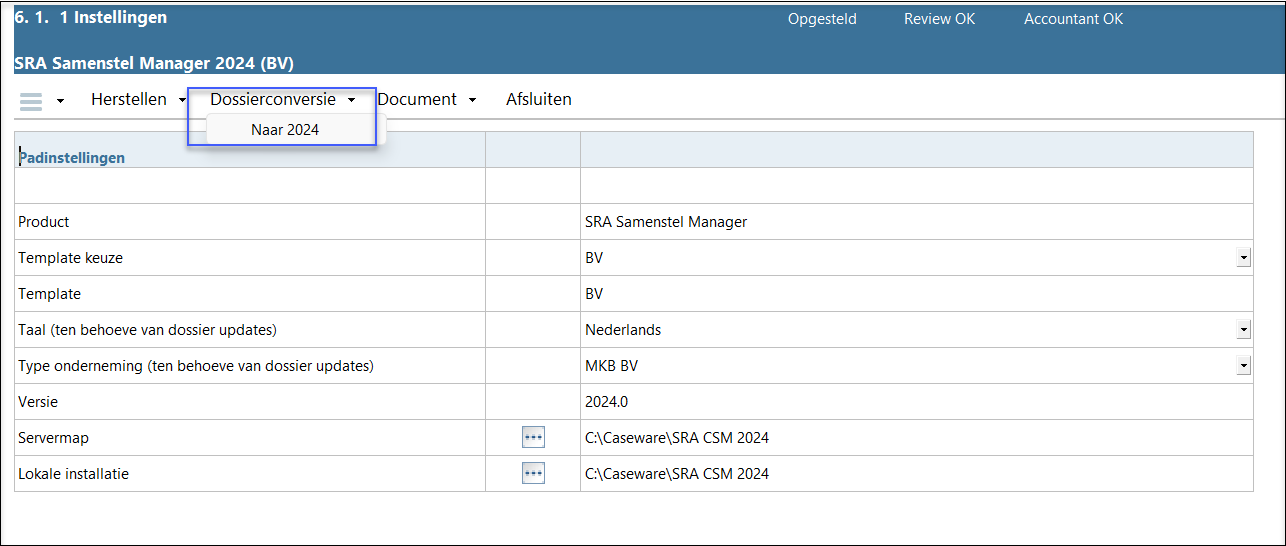Click the Taal (ten behoeve van dossier updates) label
This screenshot has width=1286, height=546.
coord(147,330)
